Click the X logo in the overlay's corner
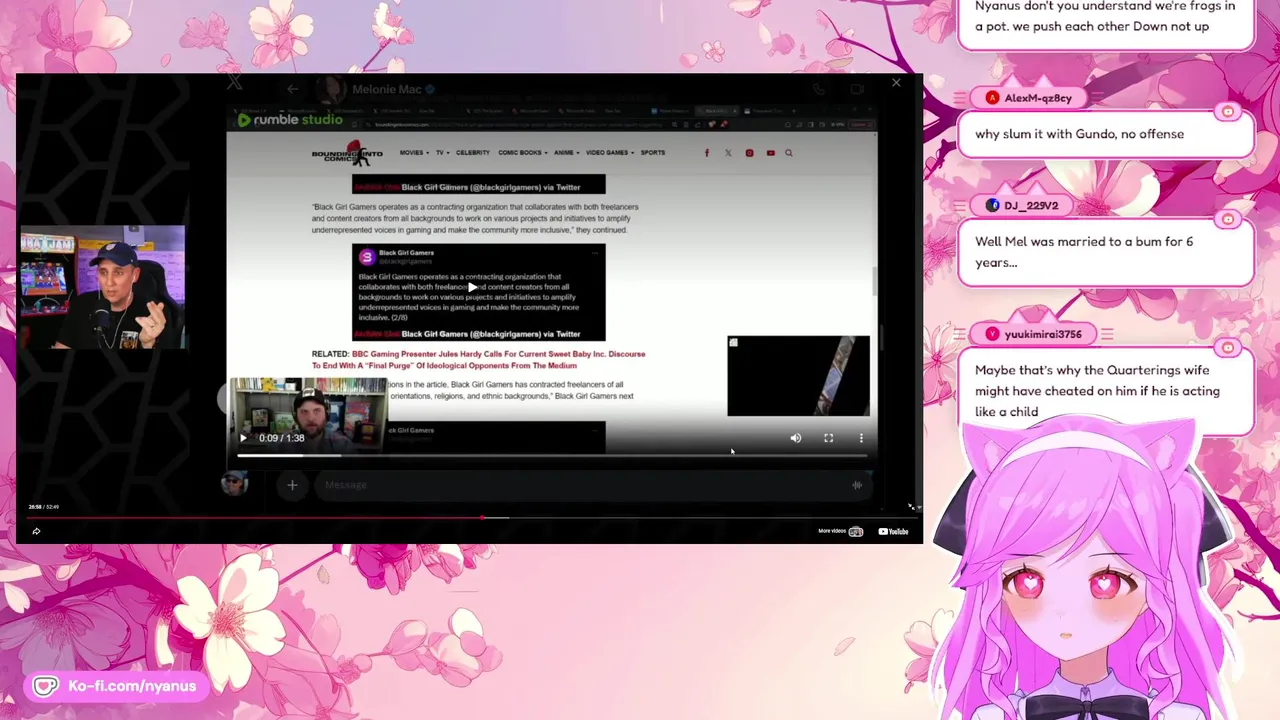This screenshot has width=1280, height=720. coord(234,82)
